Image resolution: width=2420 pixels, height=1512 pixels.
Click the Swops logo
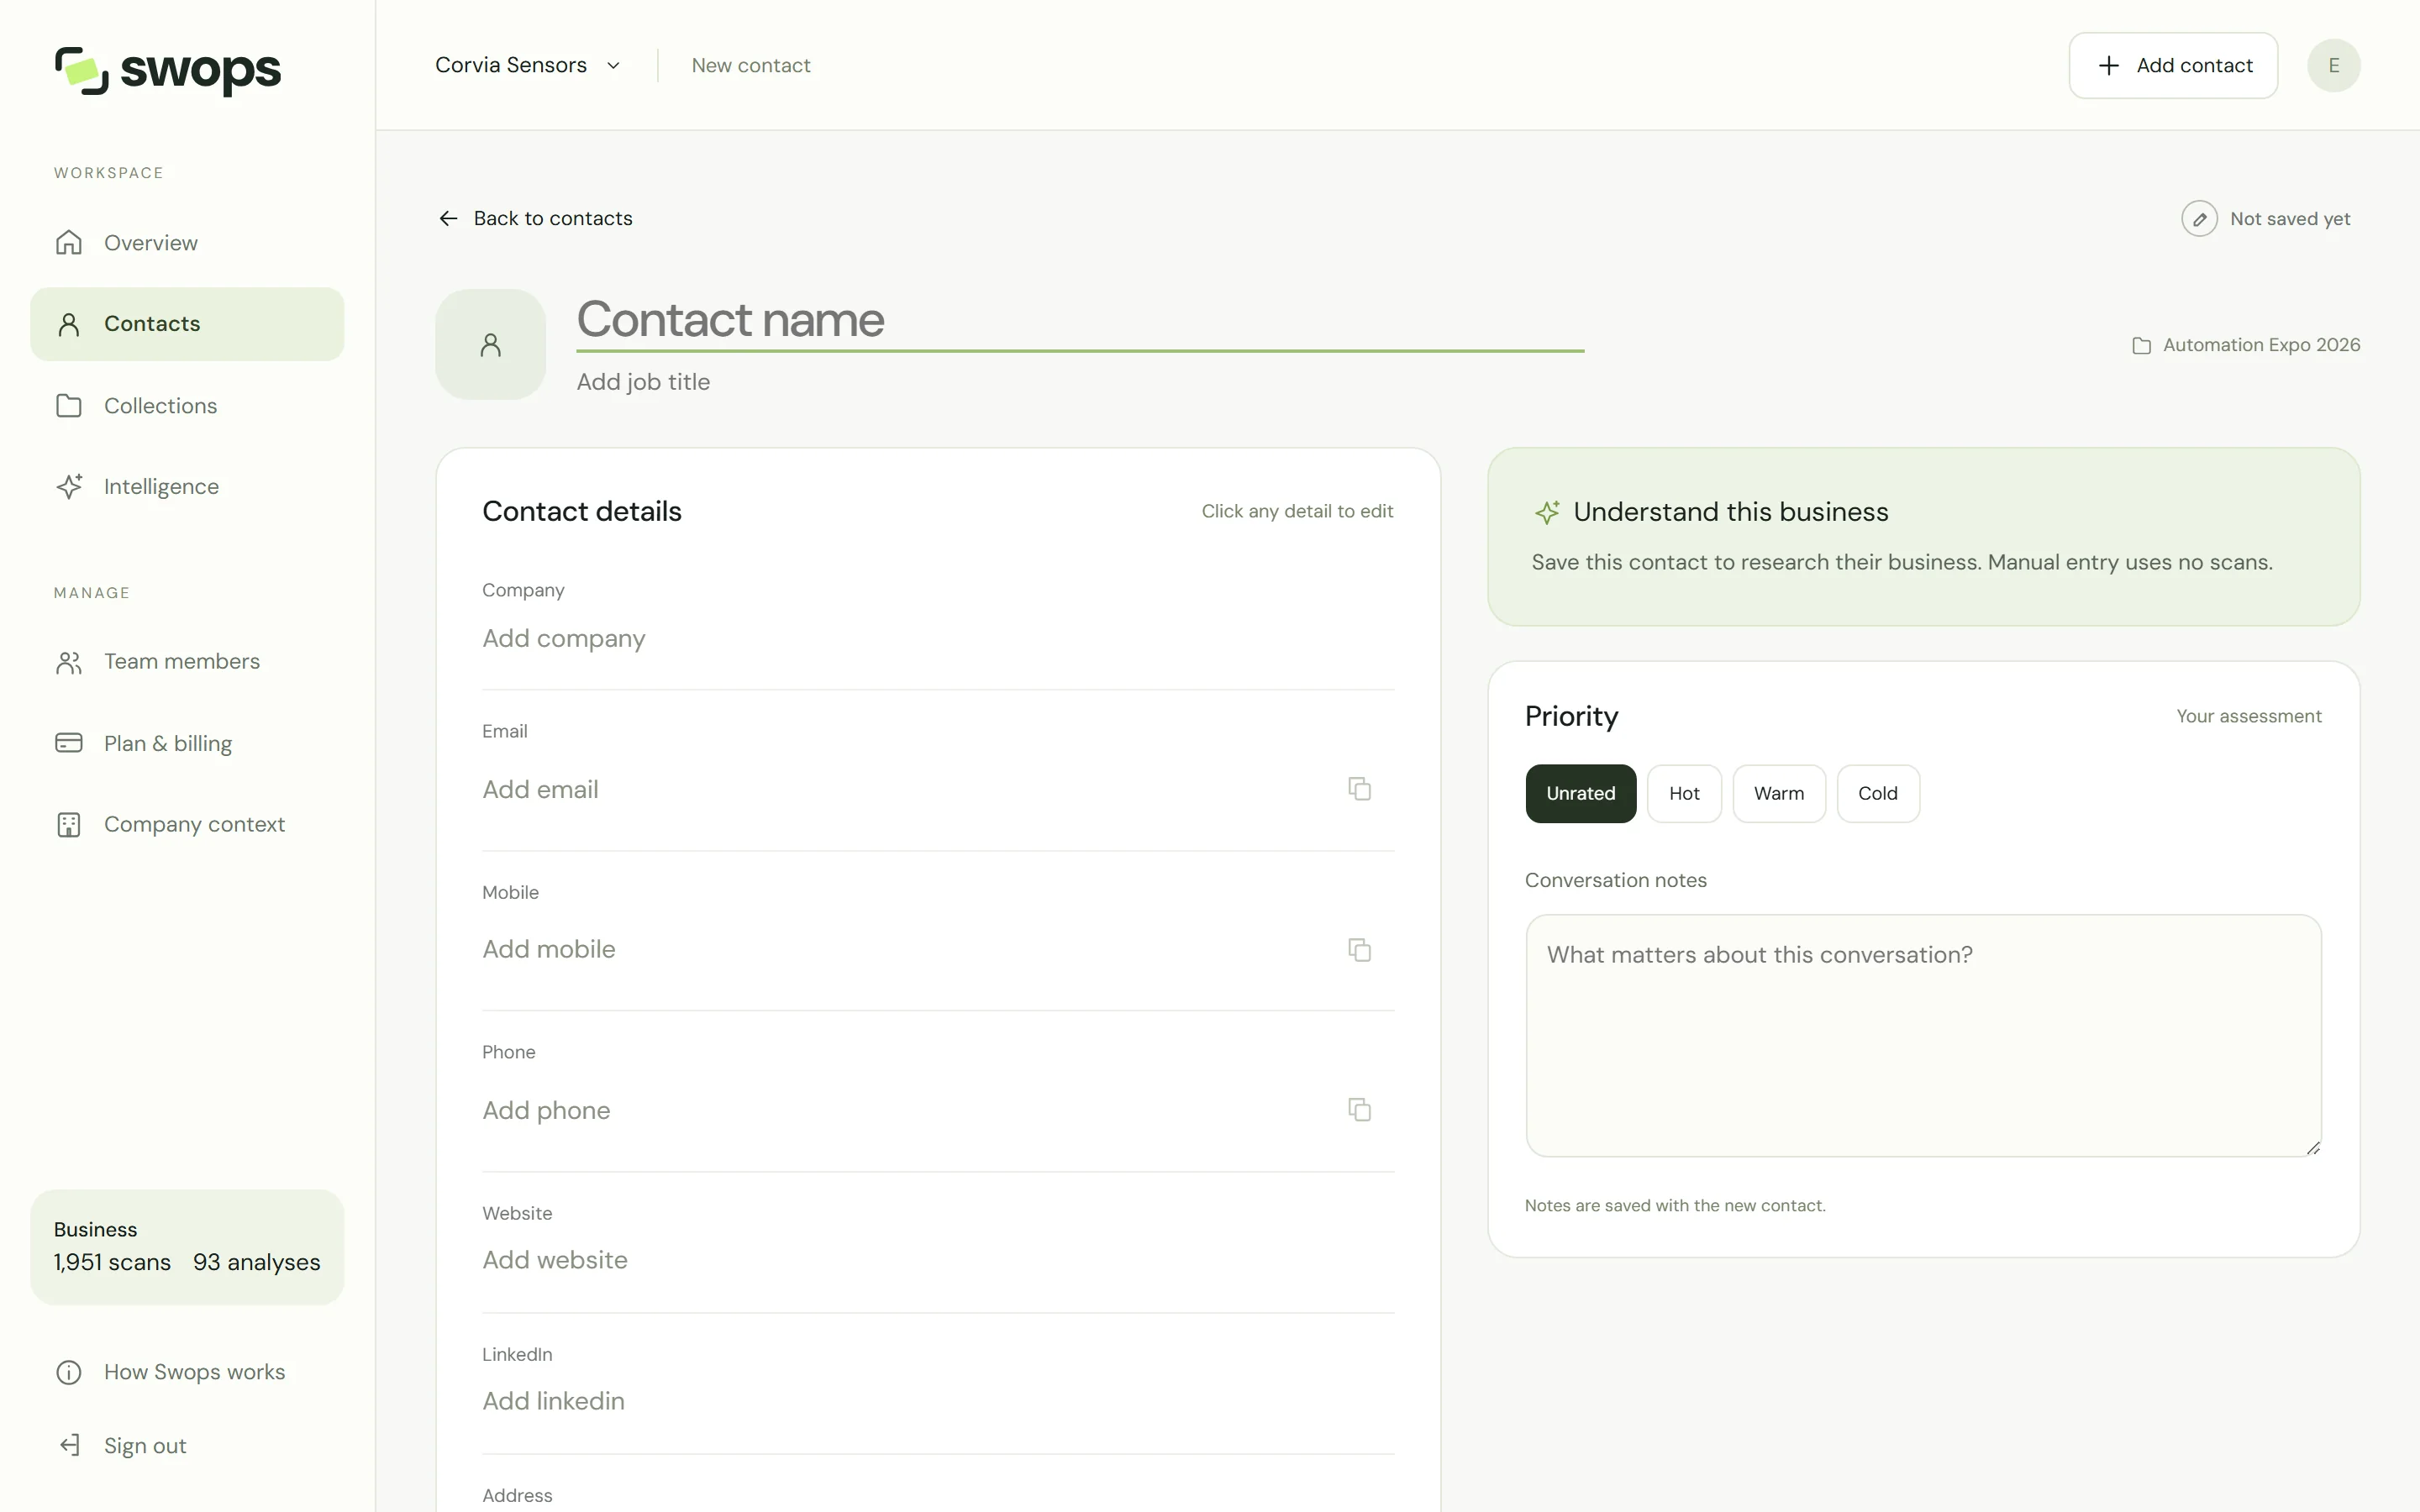point(168,71)
